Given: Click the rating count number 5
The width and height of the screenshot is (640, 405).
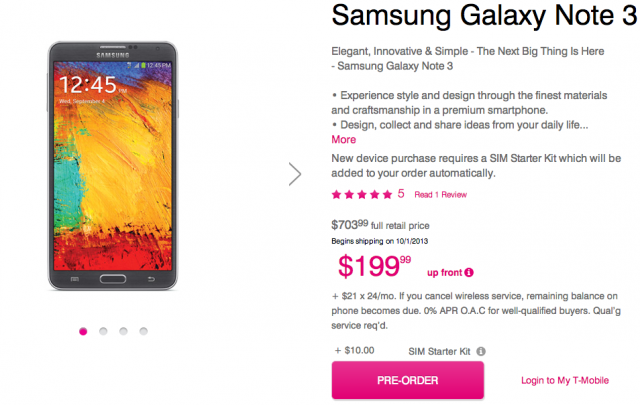Looking at the screenshot, I should click(x=401, y=194).
